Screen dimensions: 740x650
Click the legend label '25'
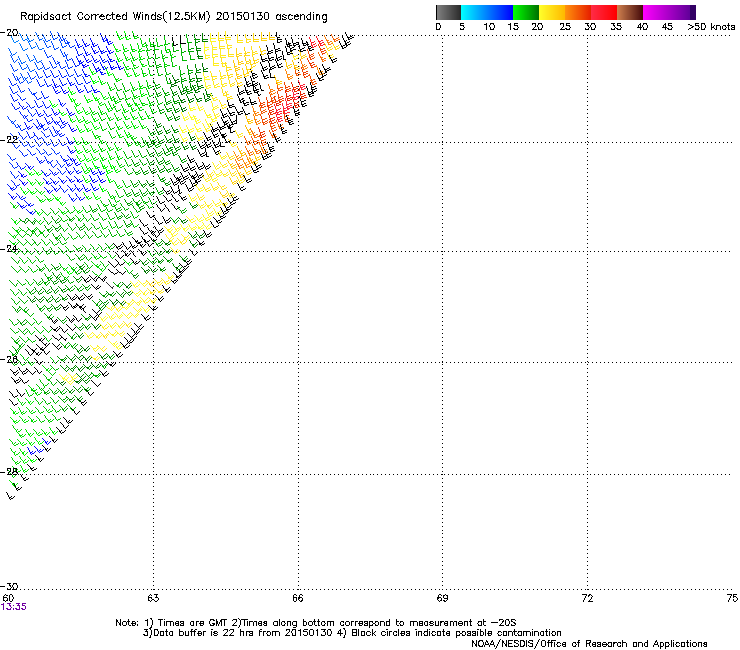click(564, 27)
